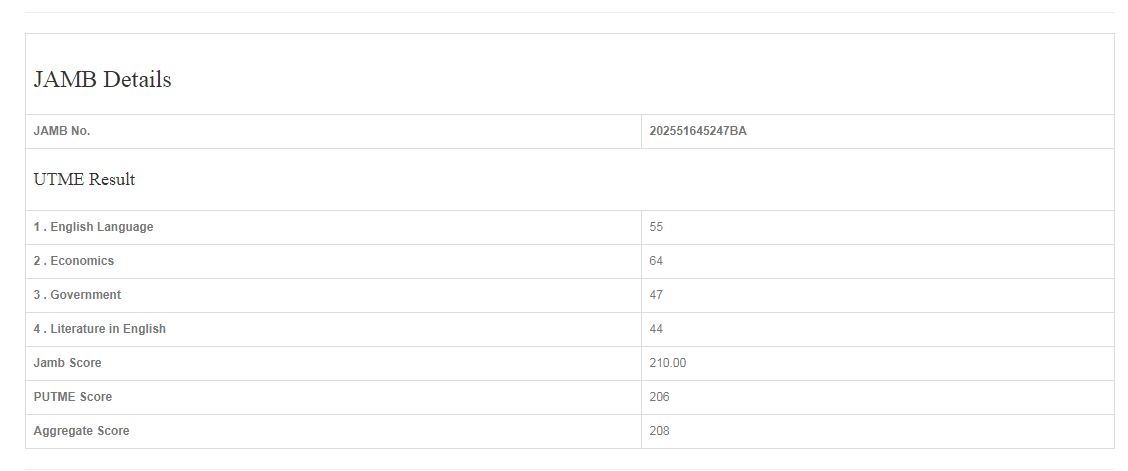The image size is (1128, 471).
Task: Click the horizontal divider below the scores table
Action: (x=569, y=469)
